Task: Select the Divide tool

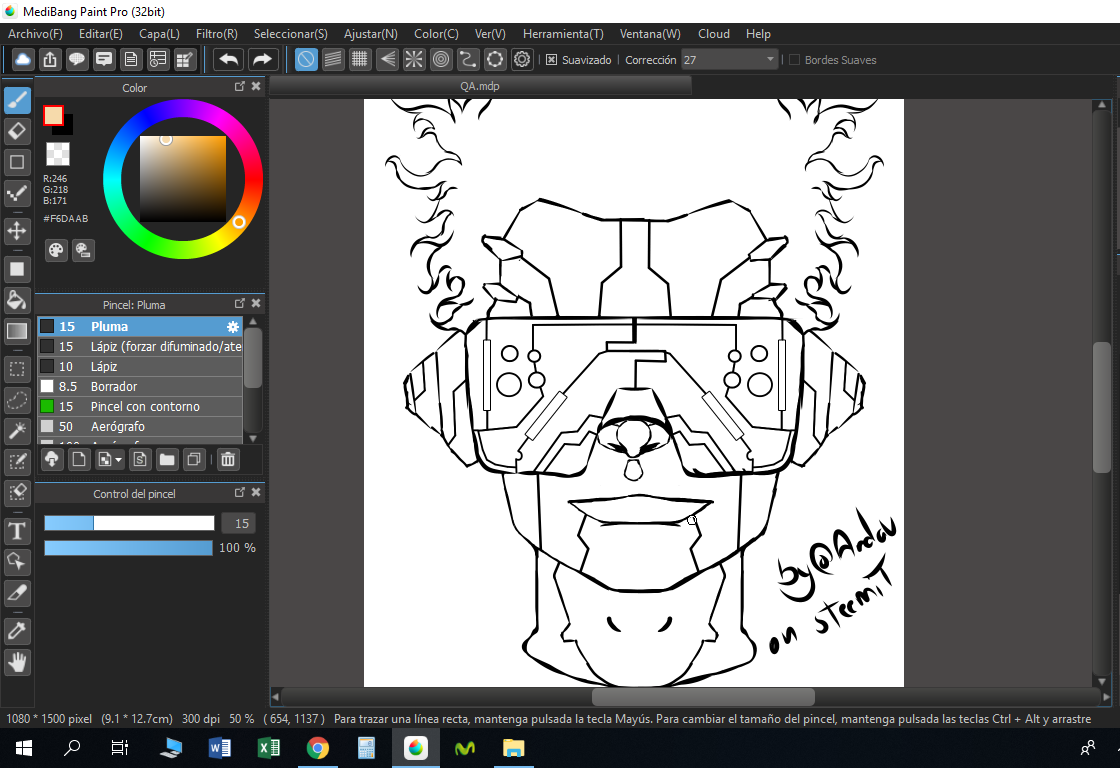Action: pos(17,592)
